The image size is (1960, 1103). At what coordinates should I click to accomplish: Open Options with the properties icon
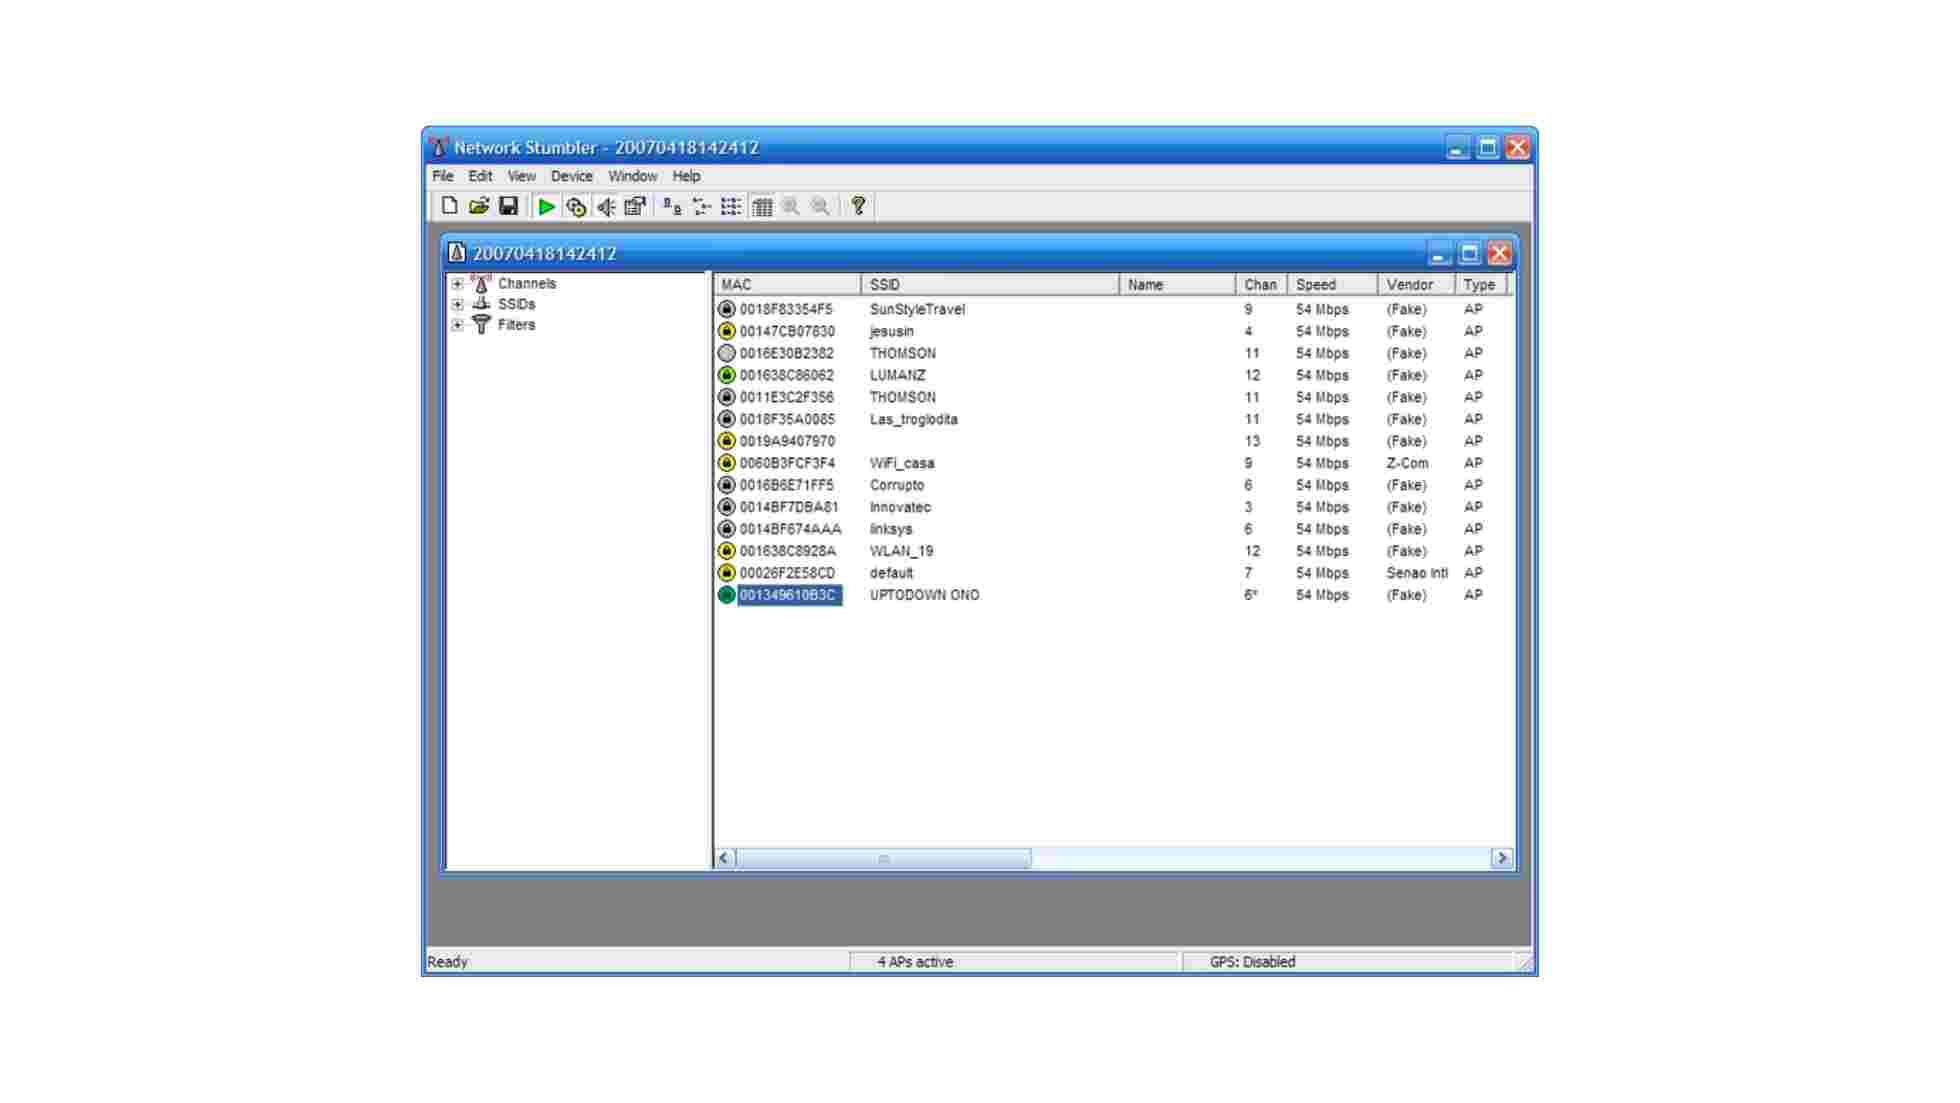[635, 206]
